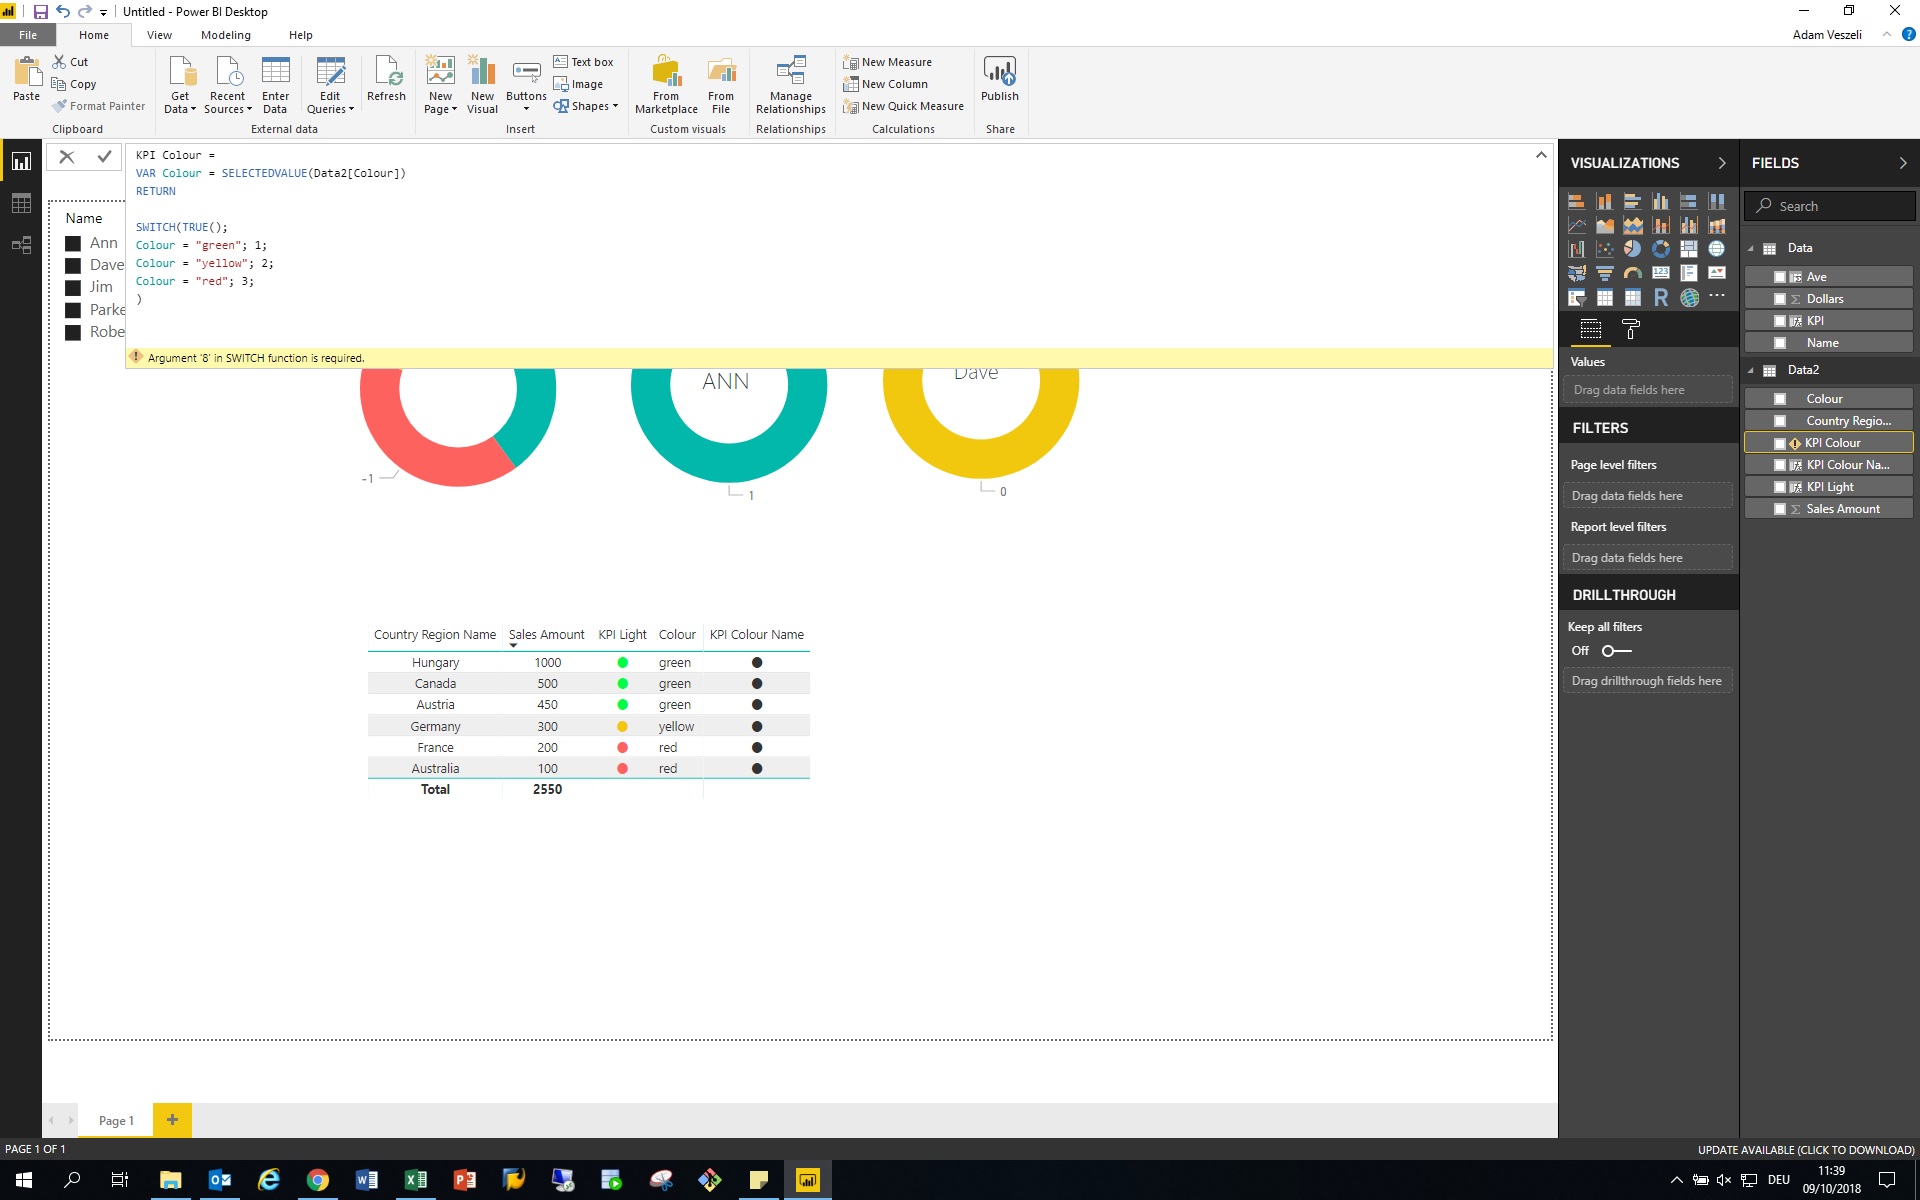Screen dimensions: 1920x1200
Task: Import more custom visuals via ellipsis
Action: click(1717, 296)
